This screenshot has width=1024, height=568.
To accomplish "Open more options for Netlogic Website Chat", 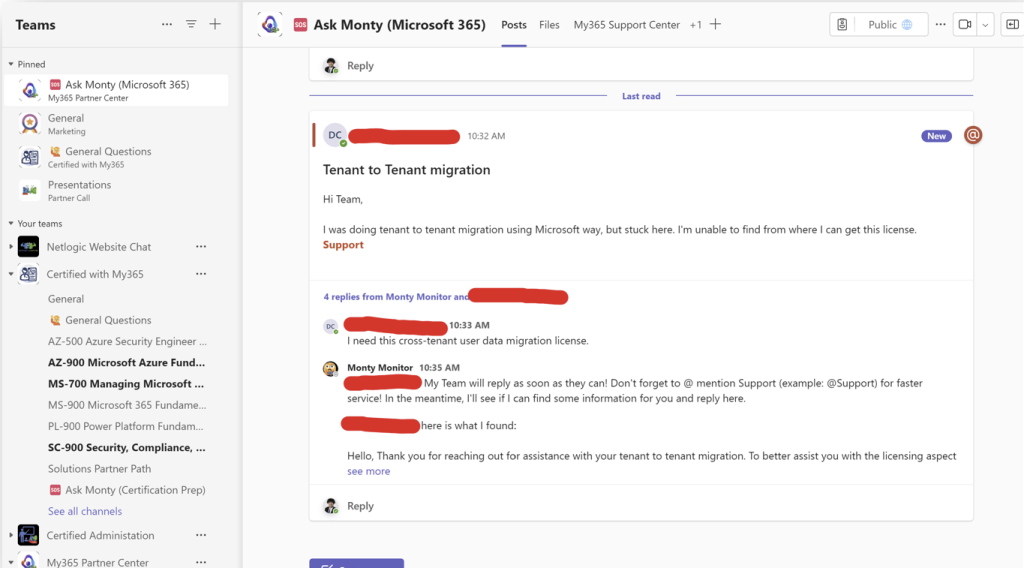I will tap(201, 247).
